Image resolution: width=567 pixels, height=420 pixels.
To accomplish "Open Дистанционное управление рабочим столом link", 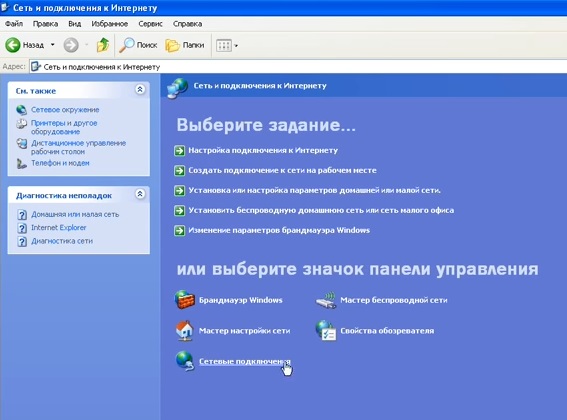I will click(78, 147).
